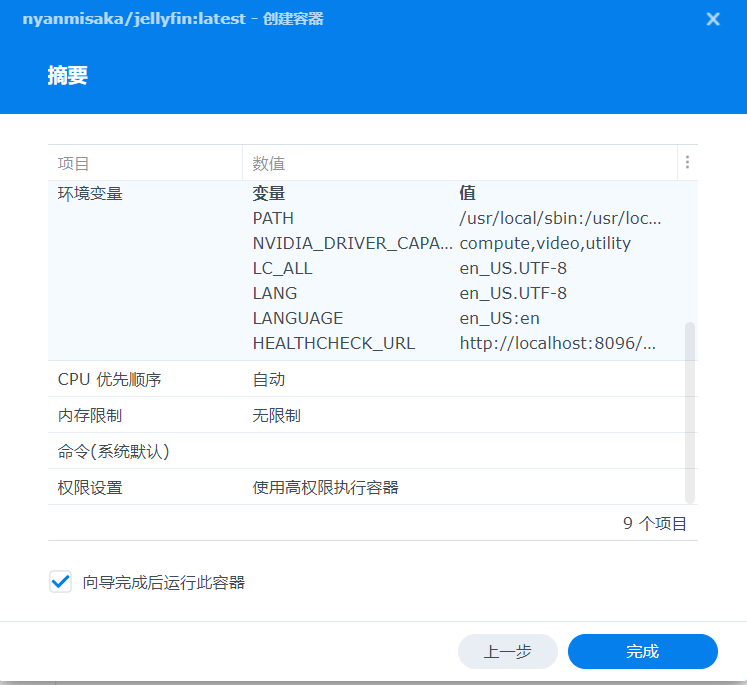This screenshot has height=685, width=747.
Task: Click en_US.UTF-8 value for LC_ALL
Action: (x=513, y=268)
